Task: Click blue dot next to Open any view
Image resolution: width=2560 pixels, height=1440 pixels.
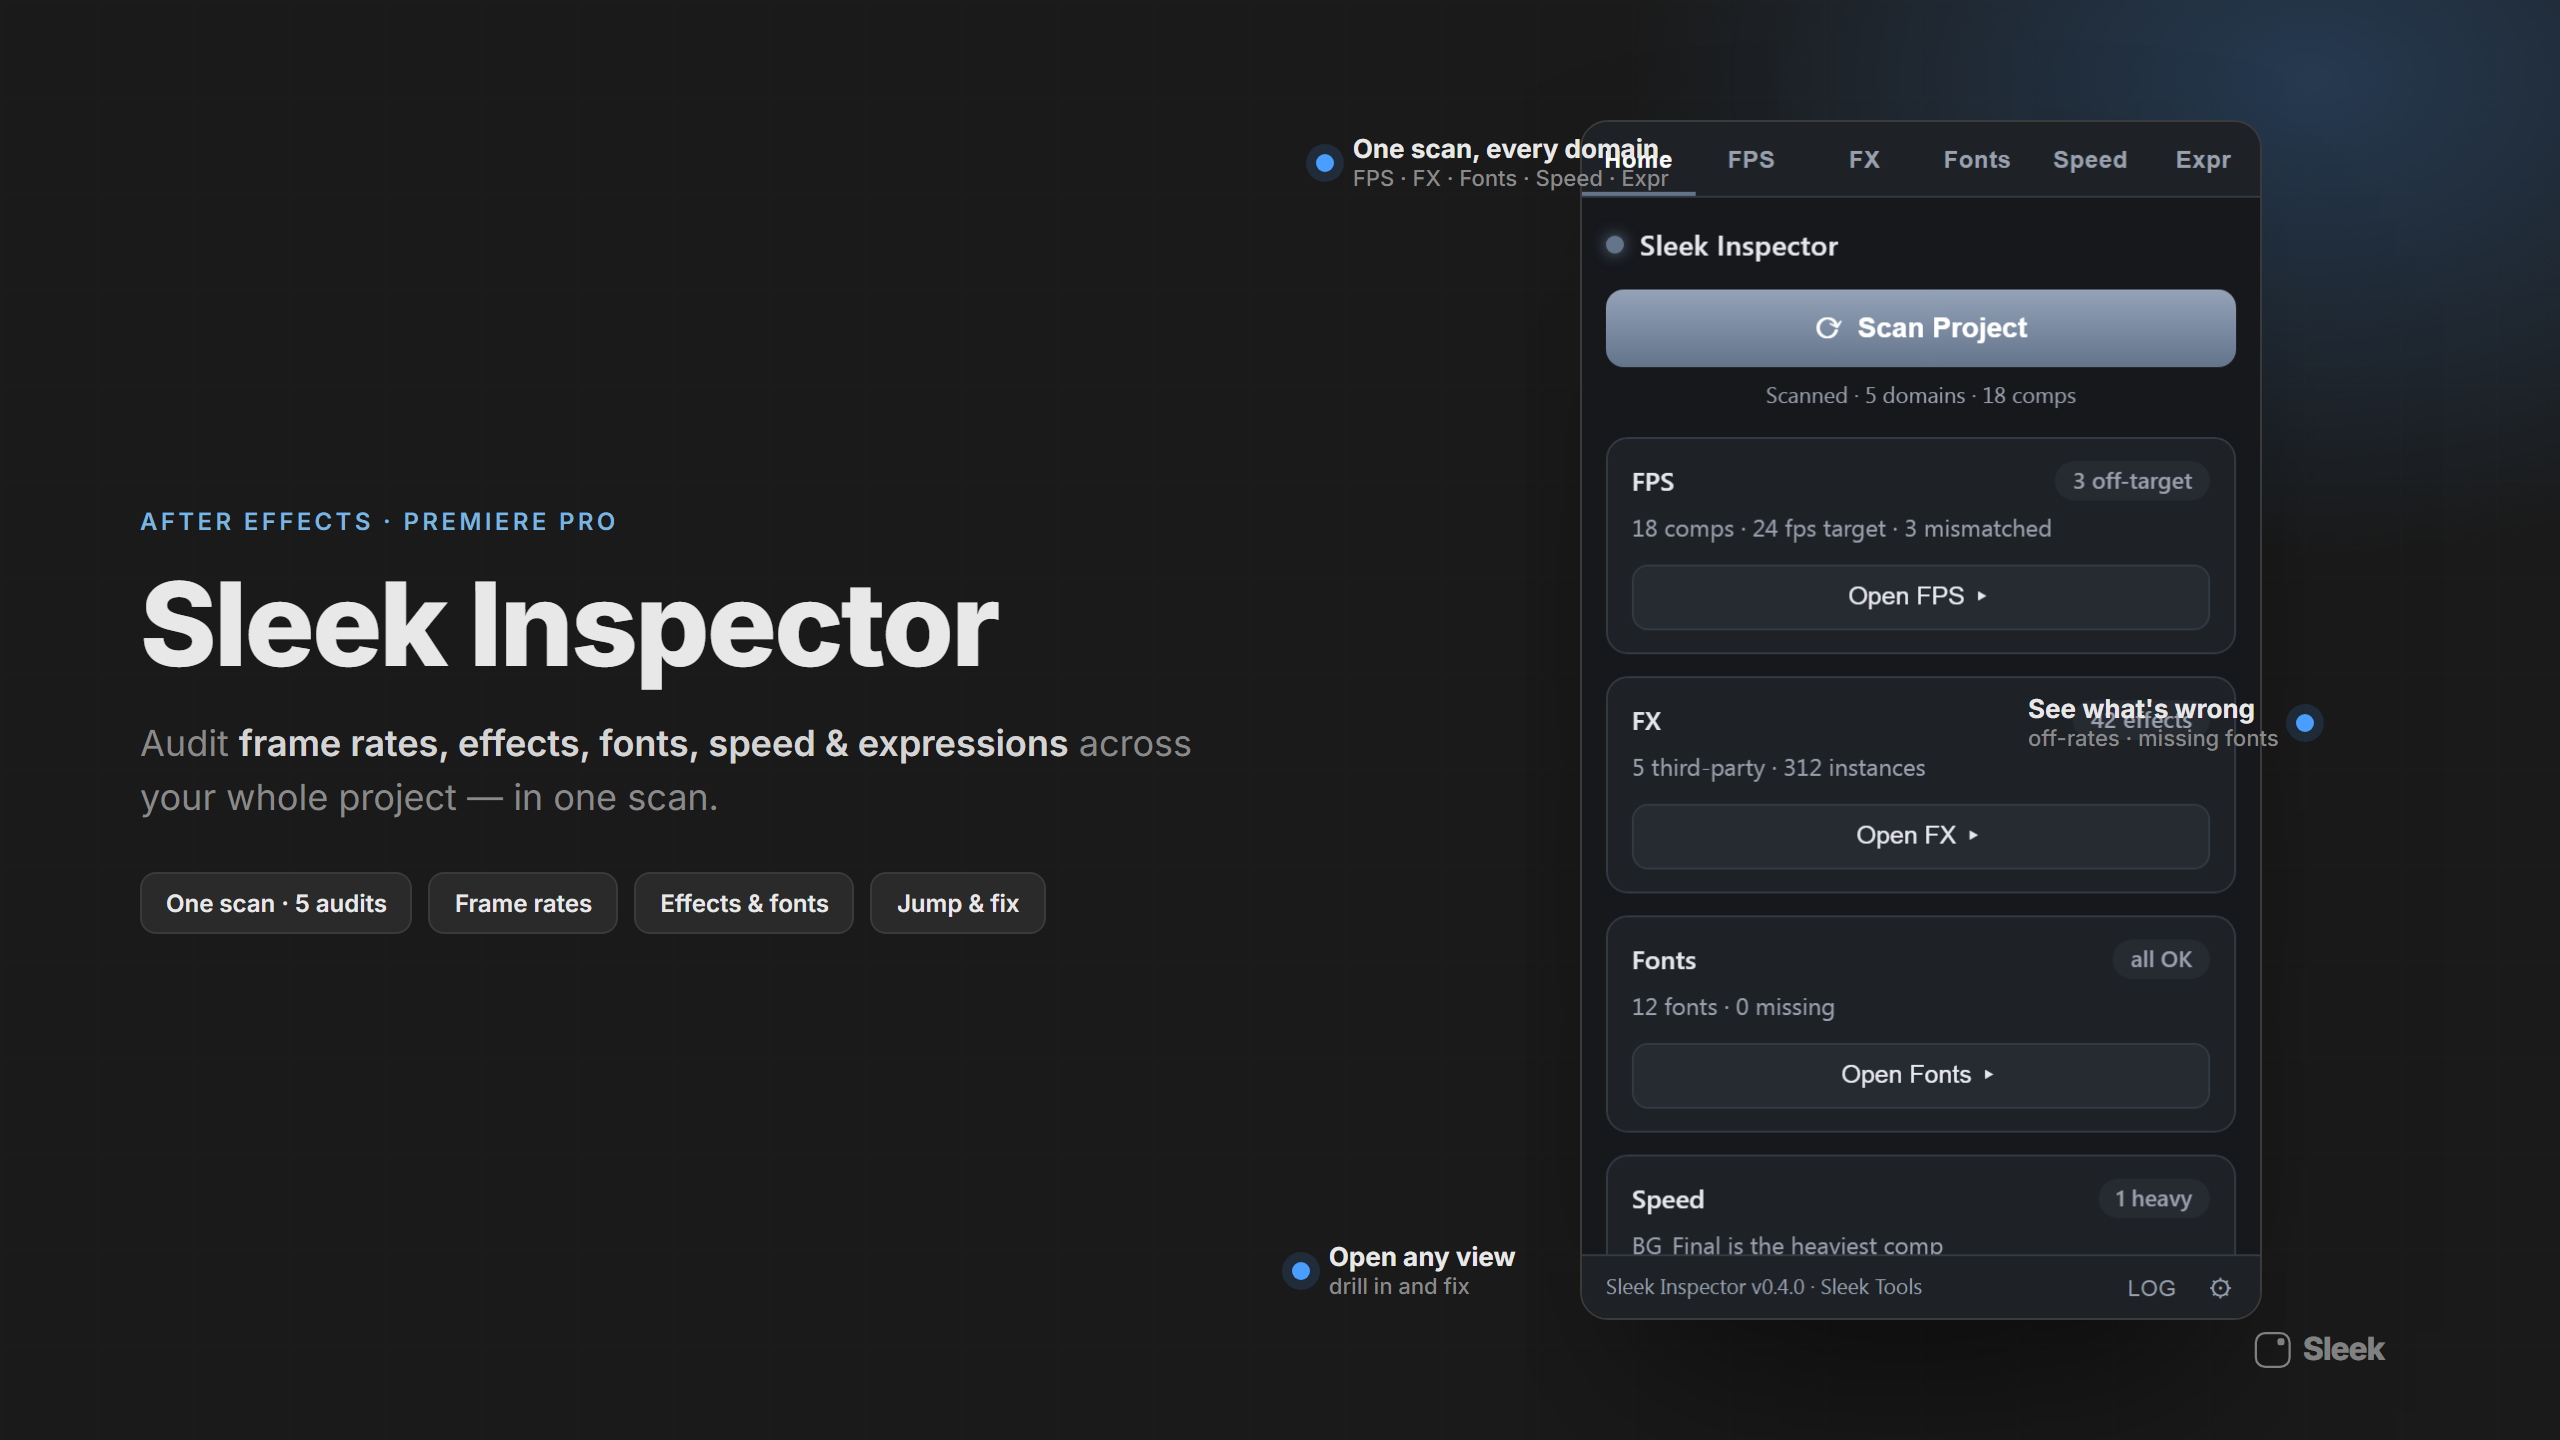Action: (x=1300, y=1271)
